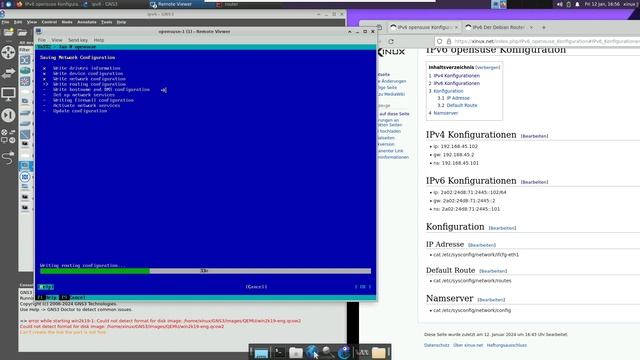Jump to '3.1 IP Adresse' in contents
The width and height of the screenshot is (640, 360).
coord(453,98)
